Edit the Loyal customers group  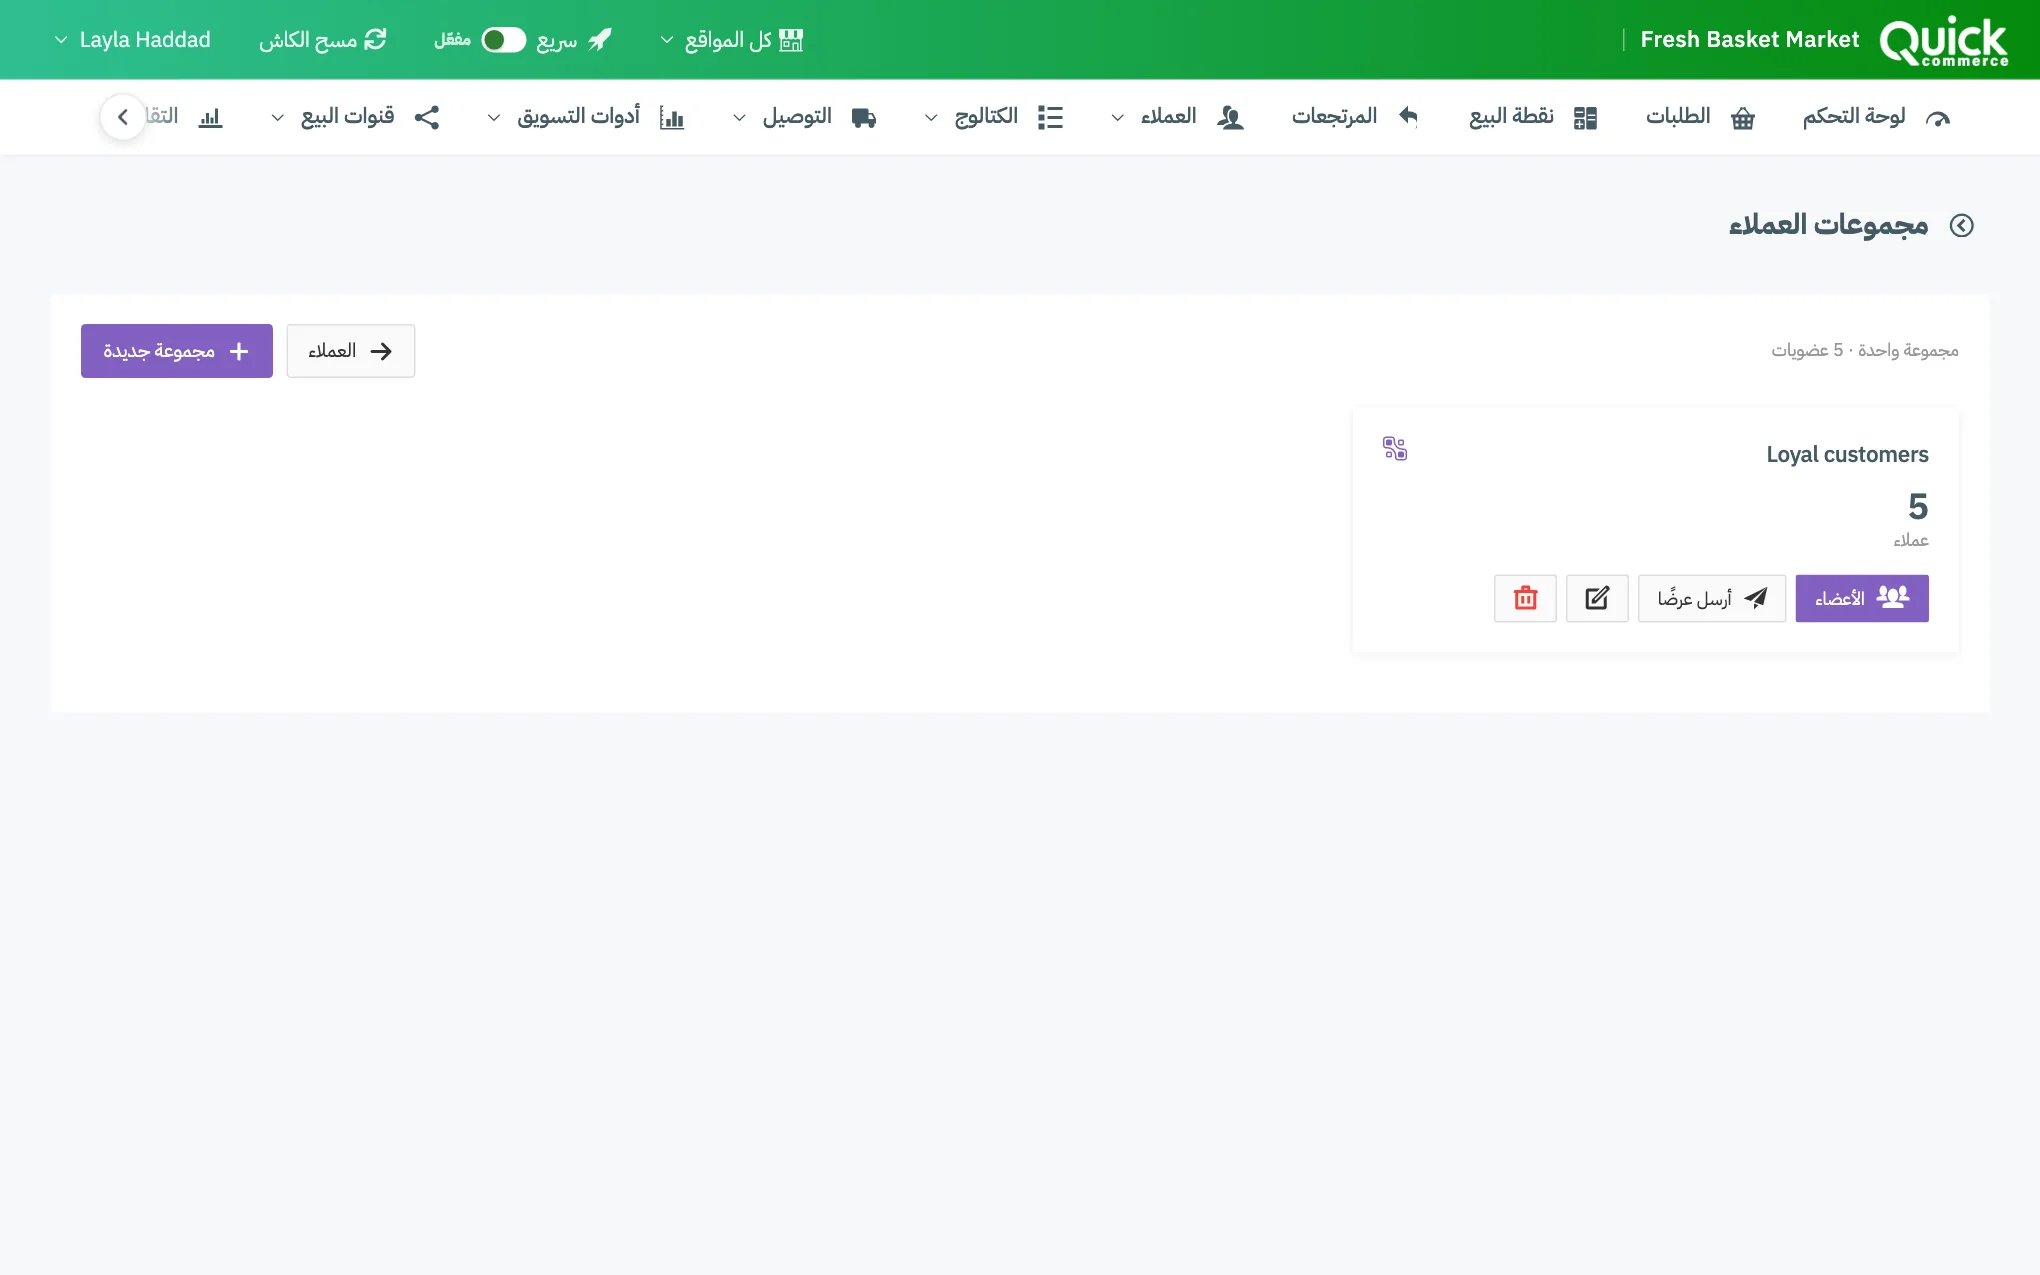click(1597, 598)
